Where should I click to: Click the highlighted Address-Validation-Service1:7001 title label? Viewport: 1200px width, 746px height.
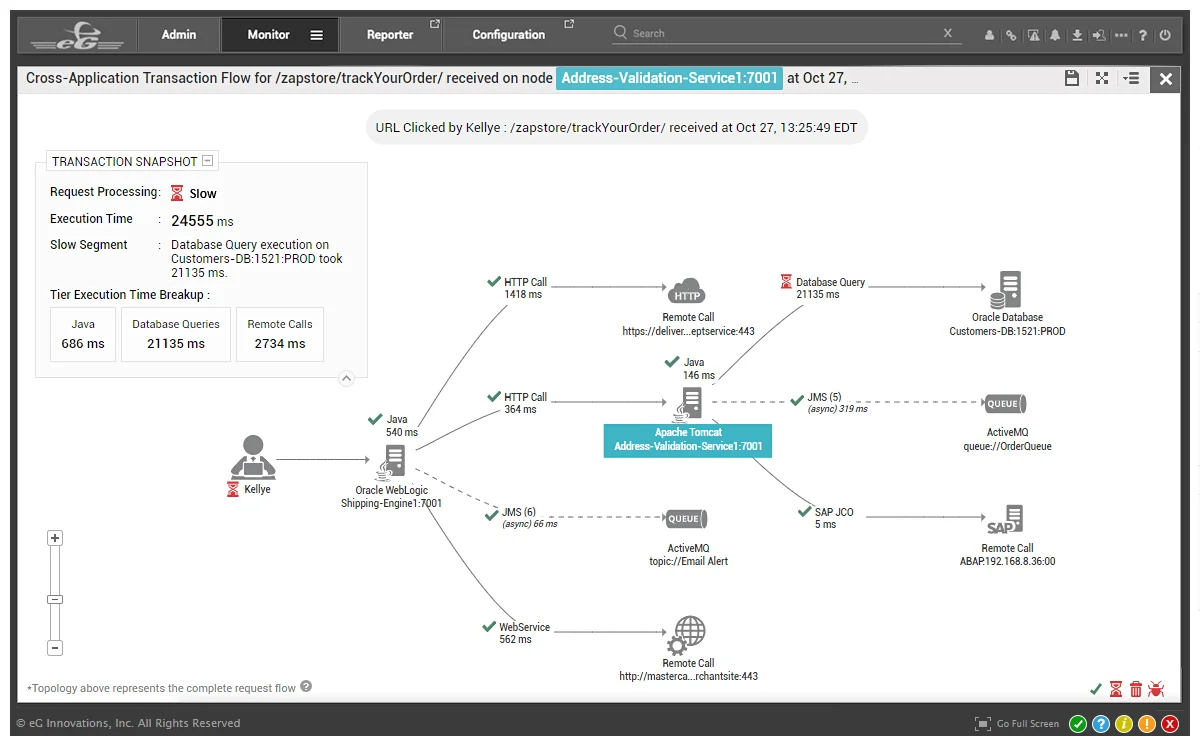669,78
